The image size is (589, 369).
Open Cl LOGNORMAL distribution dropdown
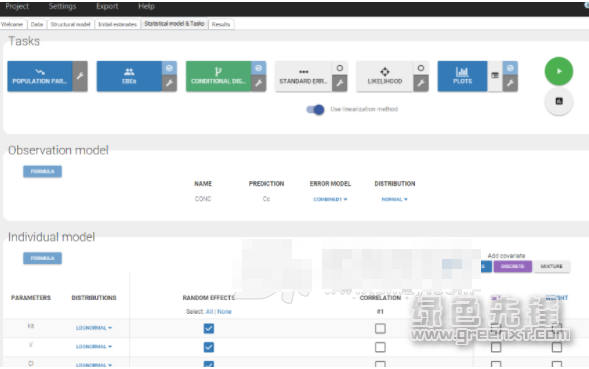click(x=94, y=365)
